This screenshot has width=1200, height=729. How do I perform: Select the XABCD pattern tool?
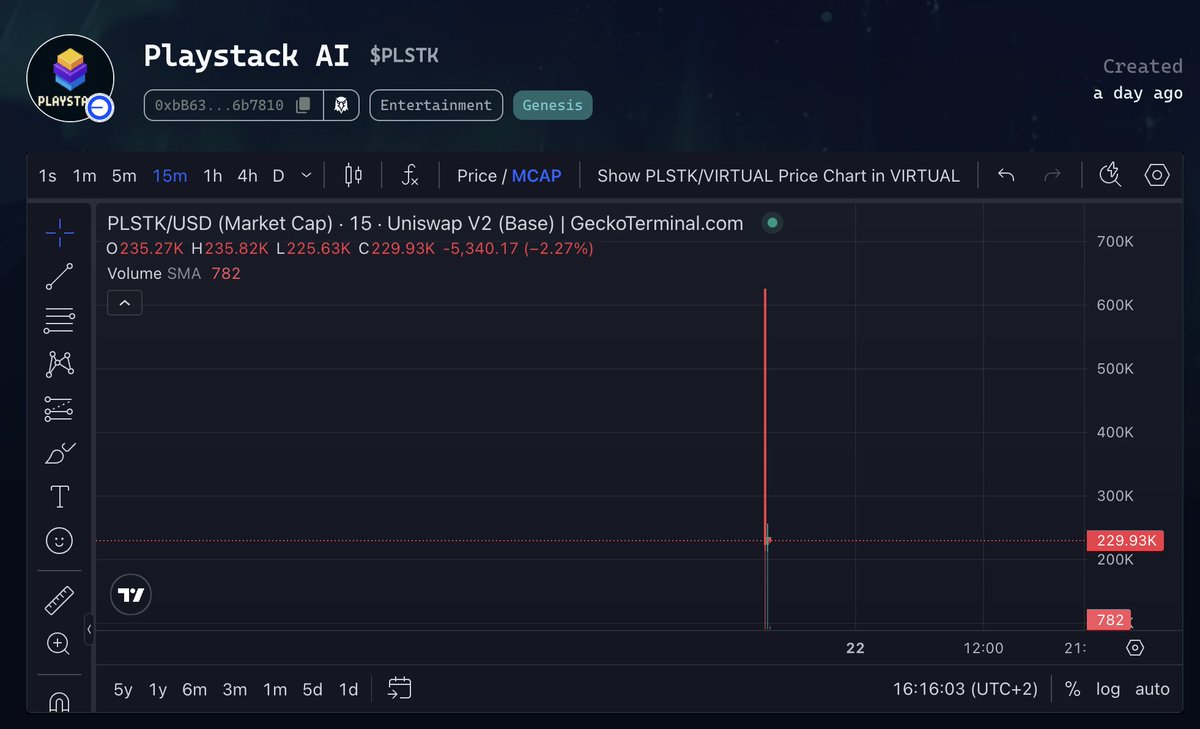click(59, 364)
